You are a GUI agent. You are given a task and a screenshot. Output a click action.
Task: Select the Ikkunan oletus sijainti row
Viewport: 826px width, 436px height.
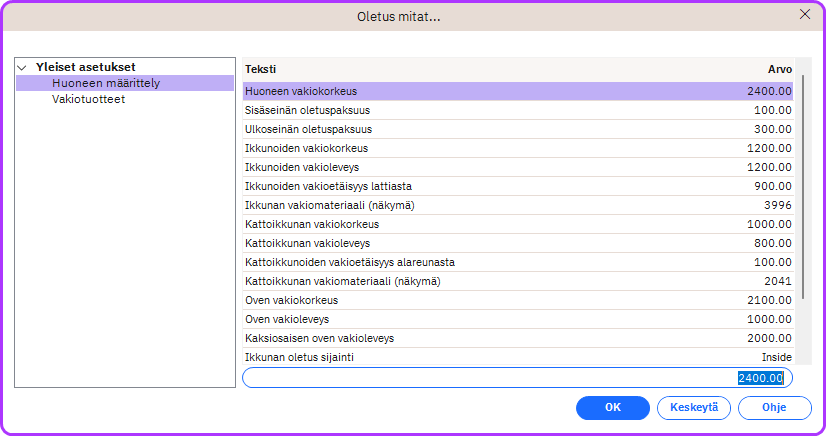(x=518, y=356)
